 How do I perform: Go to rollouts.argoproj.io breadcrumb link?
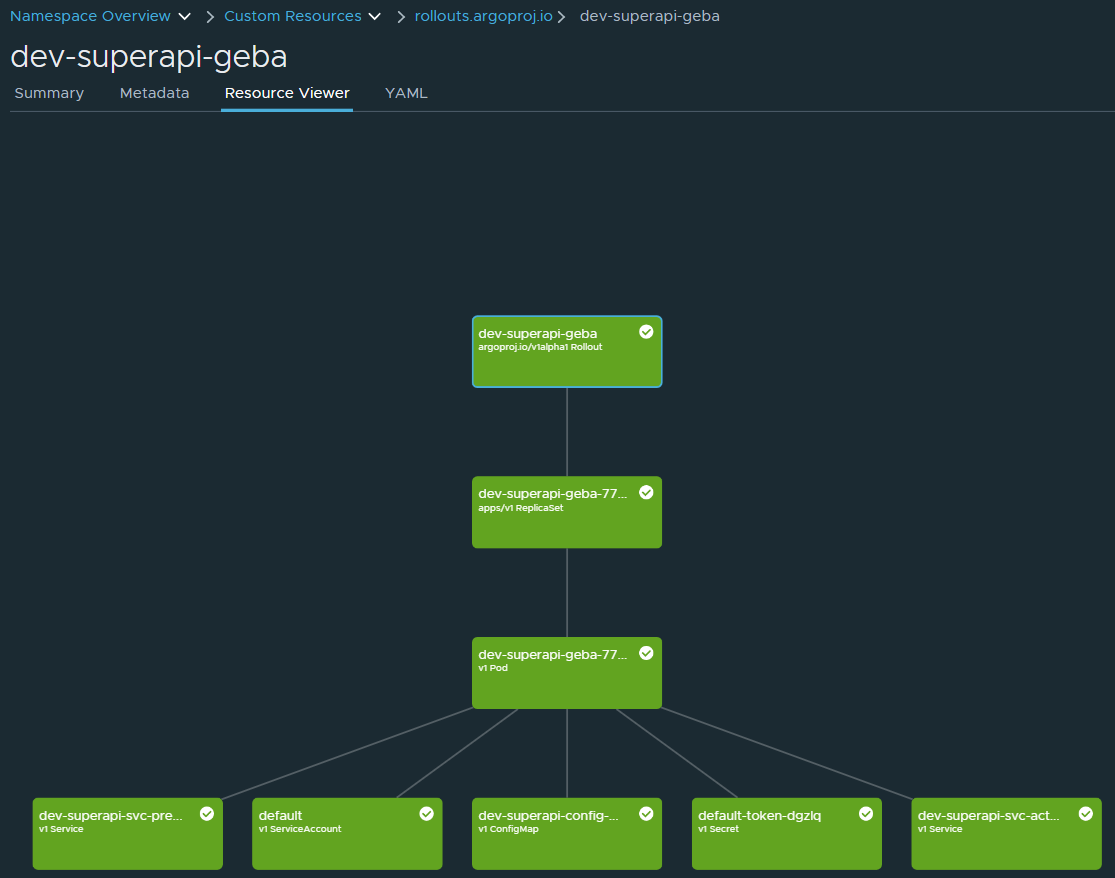[x=483, y=17]
